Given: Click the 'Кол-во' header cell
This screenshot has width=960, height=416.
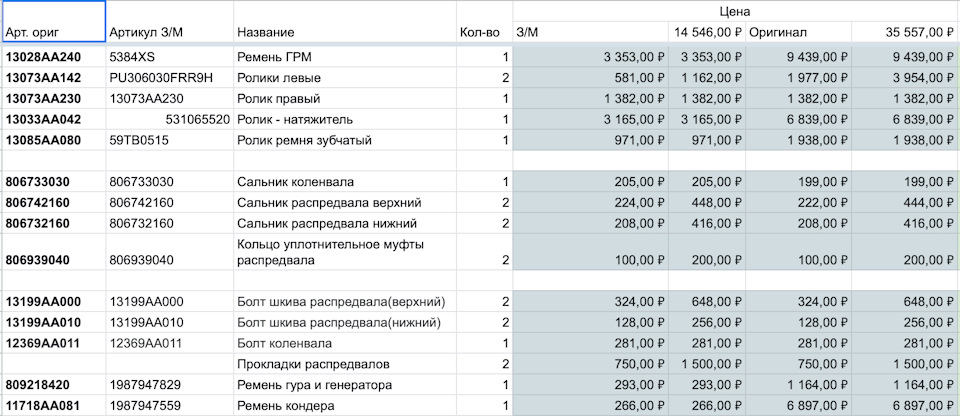Looking at the screenshot, I should 480,33.
